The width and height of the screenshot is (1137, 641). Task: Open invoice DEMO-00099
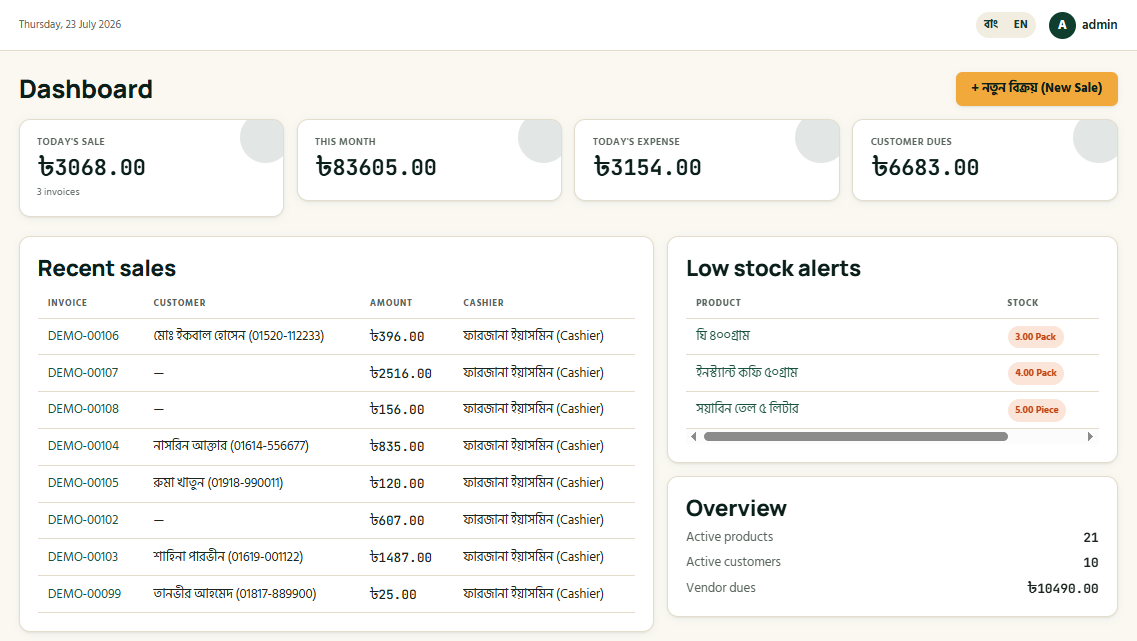(84, 594)
